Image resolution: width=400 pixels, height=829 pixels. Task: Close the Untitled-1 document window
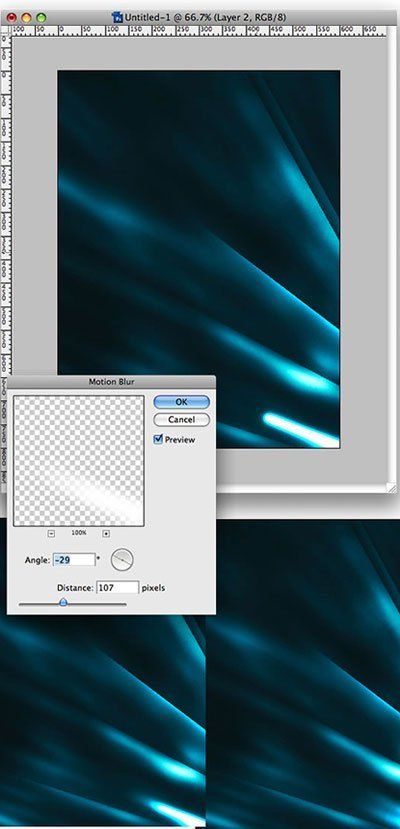tap(11, 17)
